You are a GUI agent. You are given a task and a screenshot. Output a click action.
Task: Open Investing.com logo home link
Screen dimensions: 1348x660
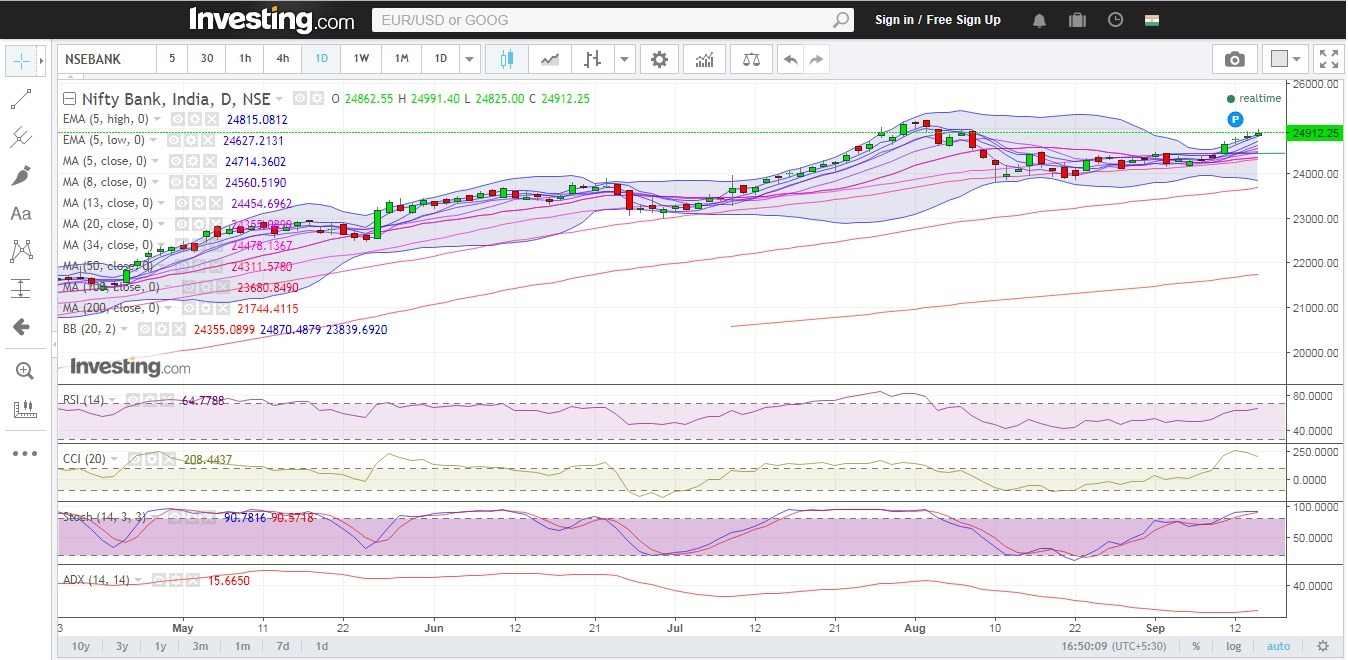click(271, 19)
